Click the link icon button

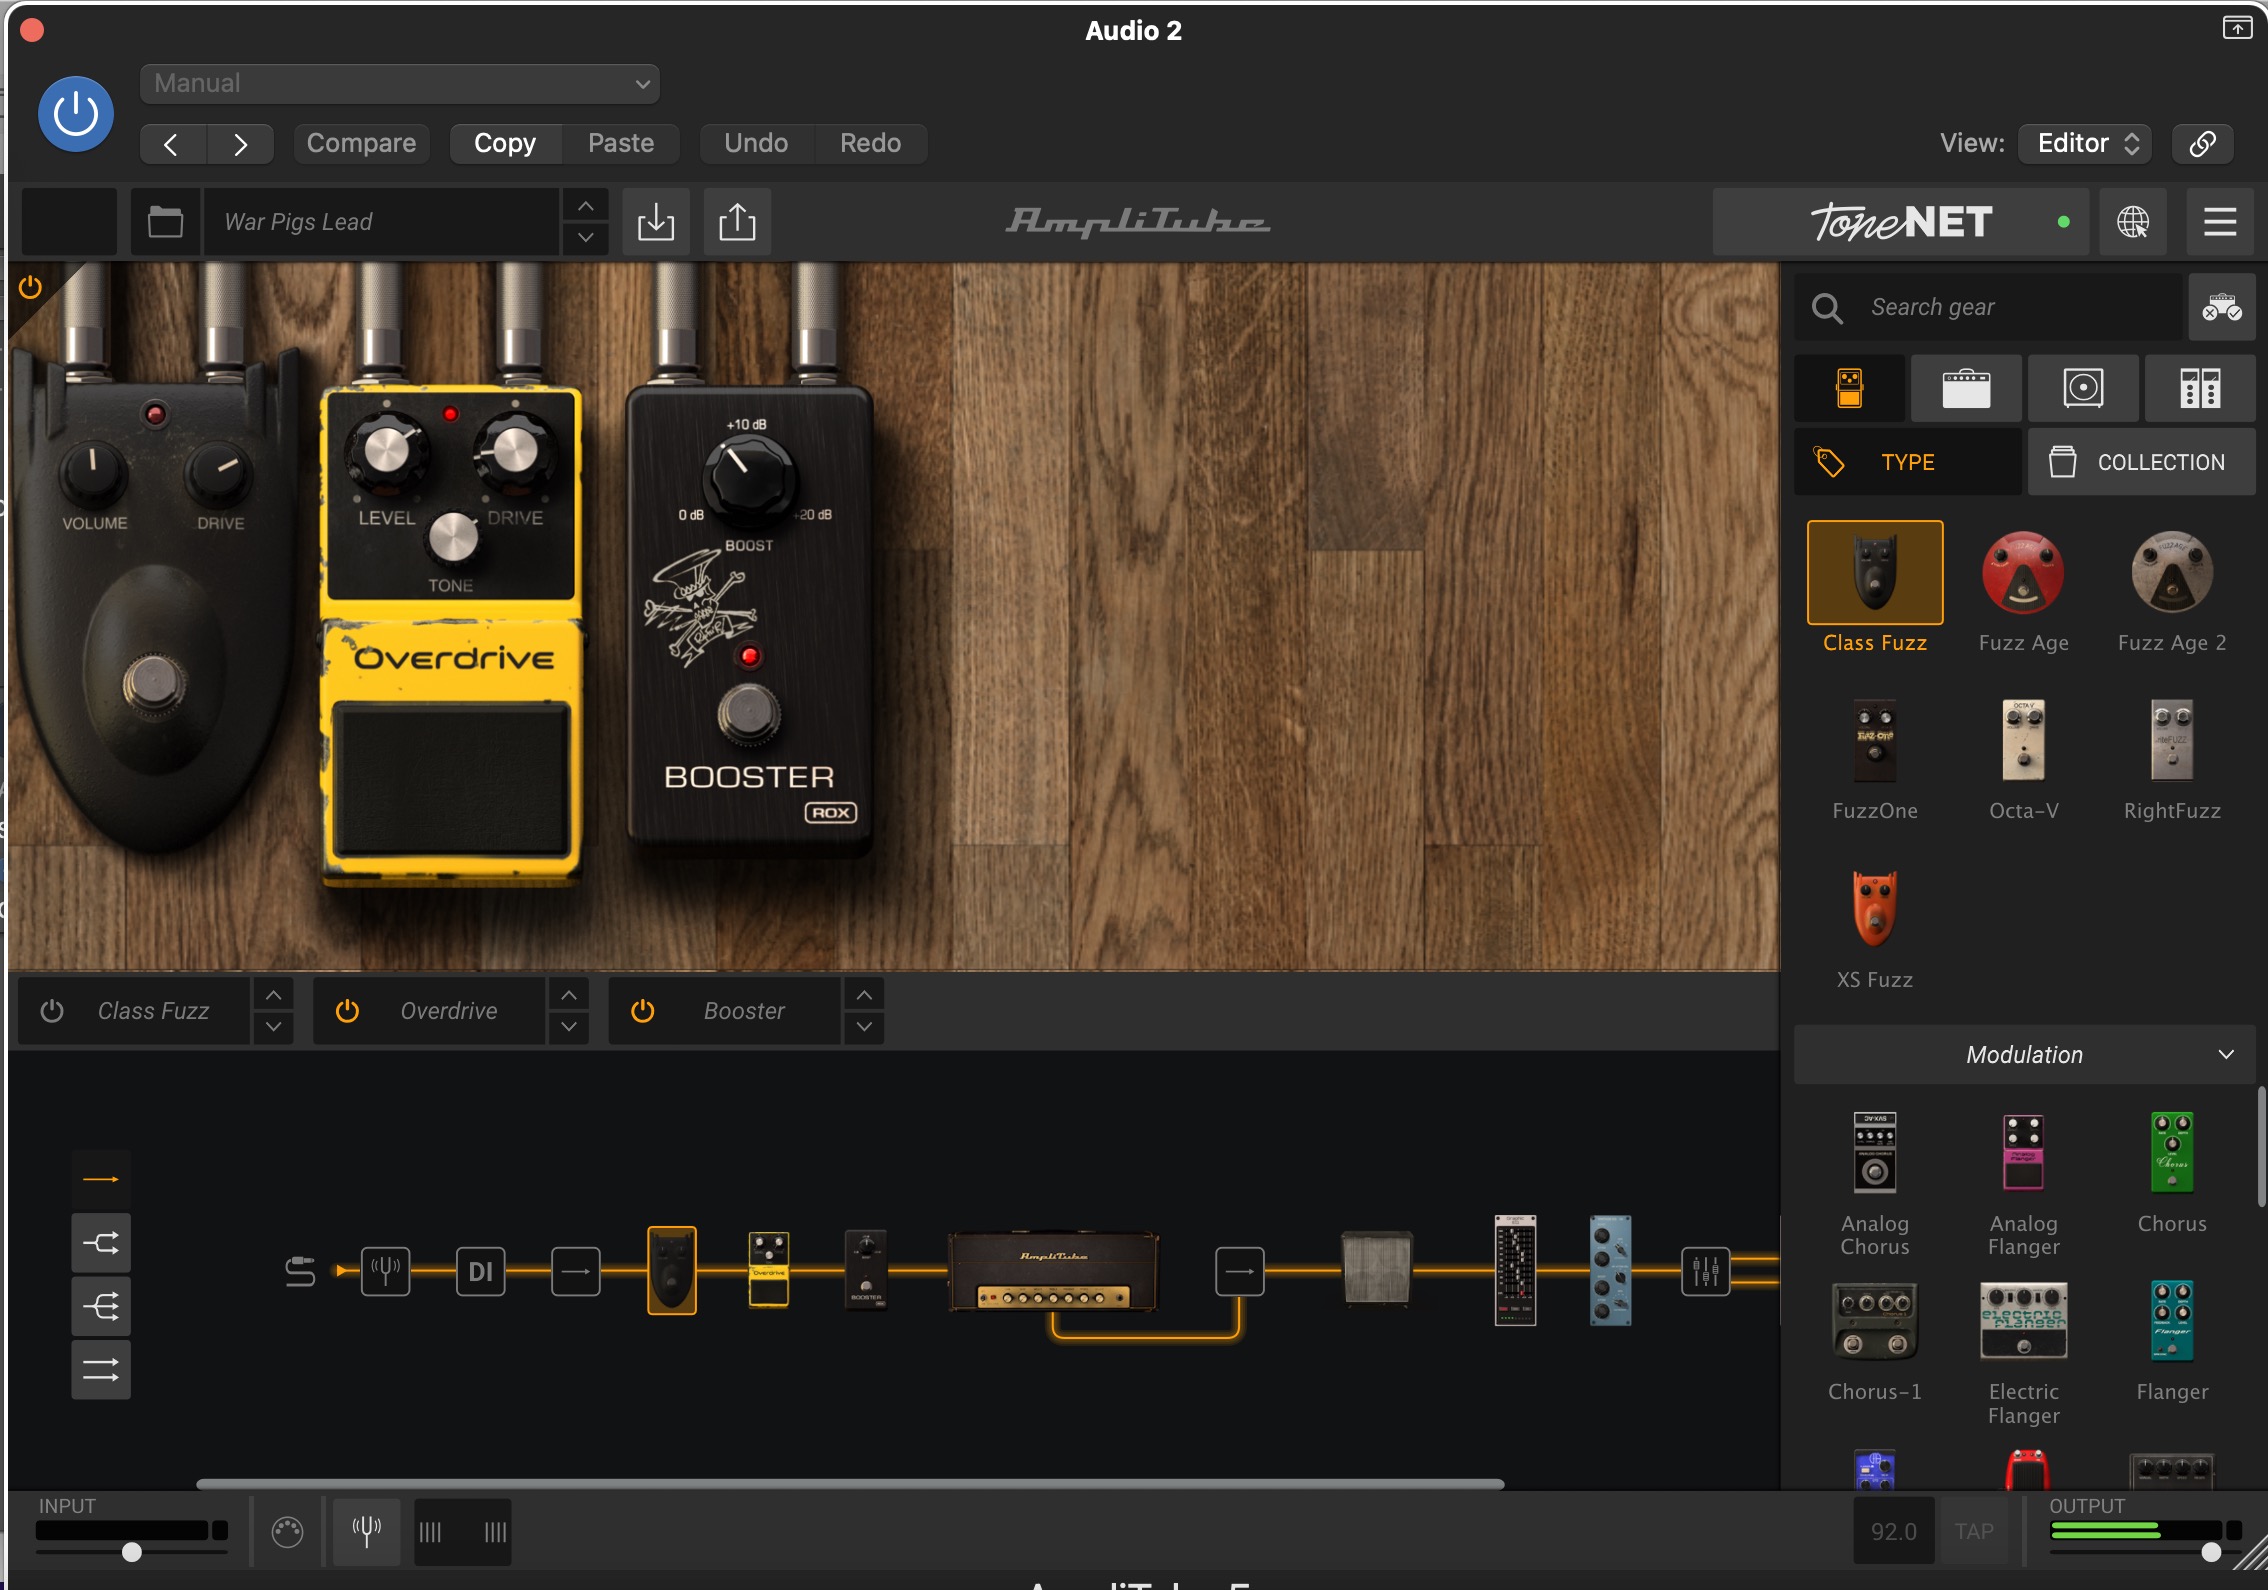2203,144
